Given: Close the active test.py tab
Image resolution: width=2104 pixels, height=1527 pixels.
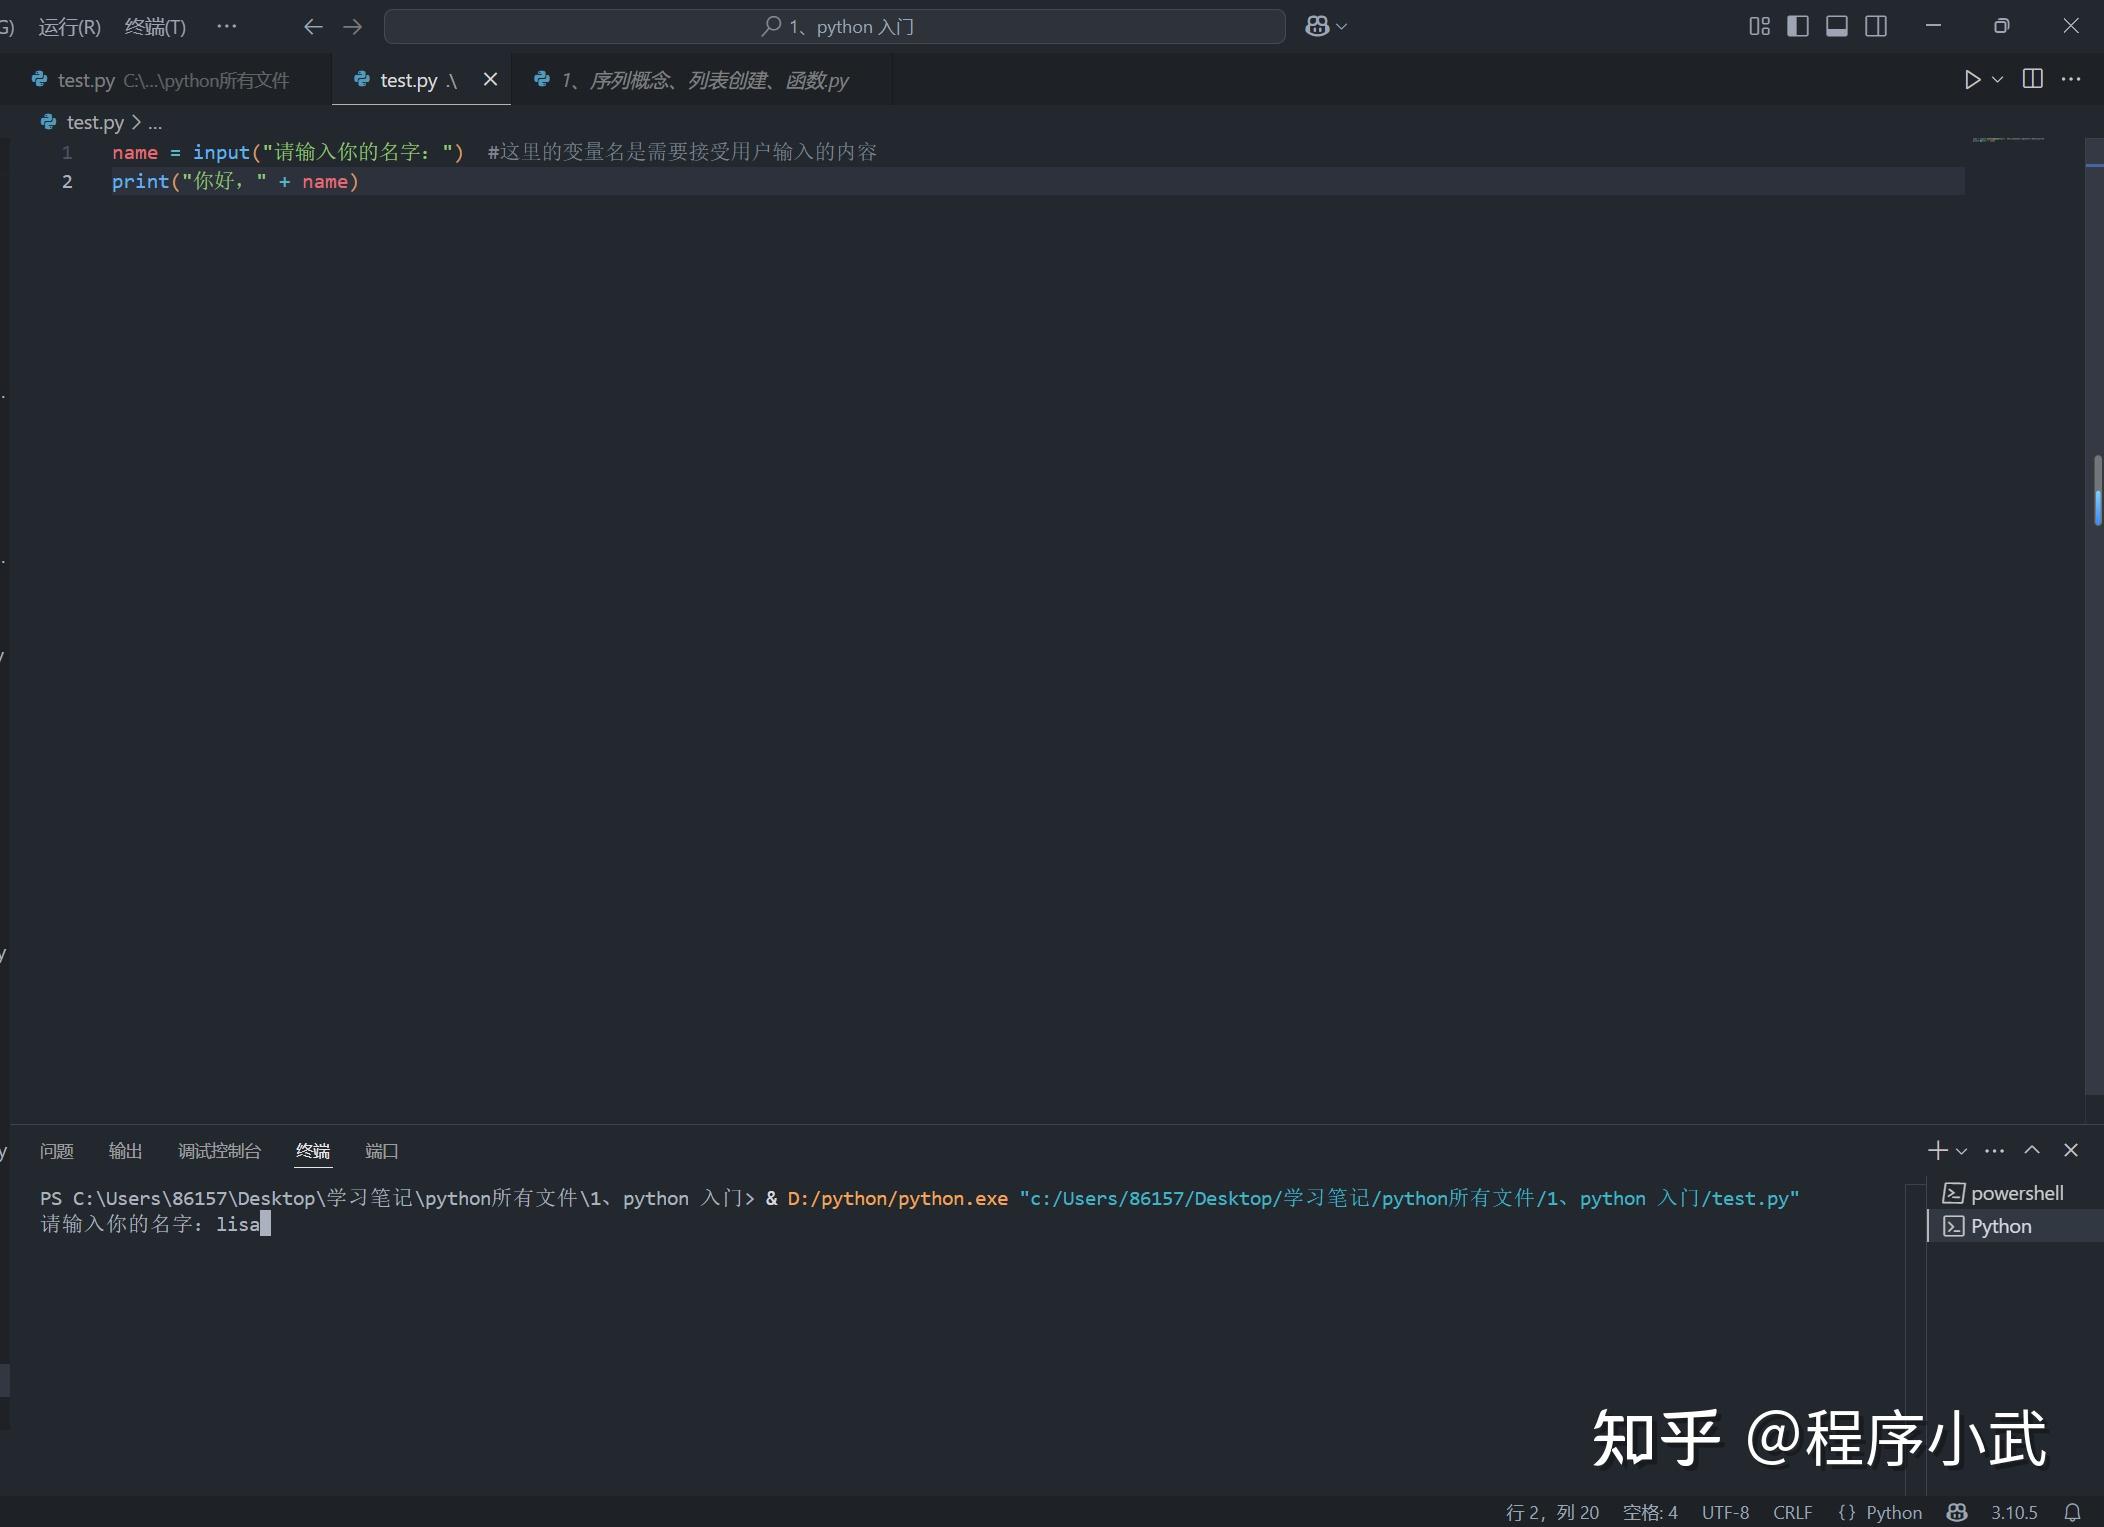Looking at the screenshot, I should 490,79.
